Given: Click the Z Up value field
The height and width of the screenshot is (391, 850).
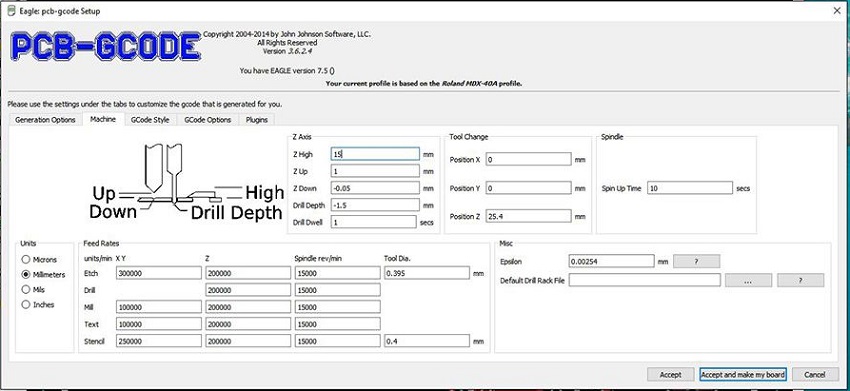Looking at the screenshot, I should coord(375,171).
